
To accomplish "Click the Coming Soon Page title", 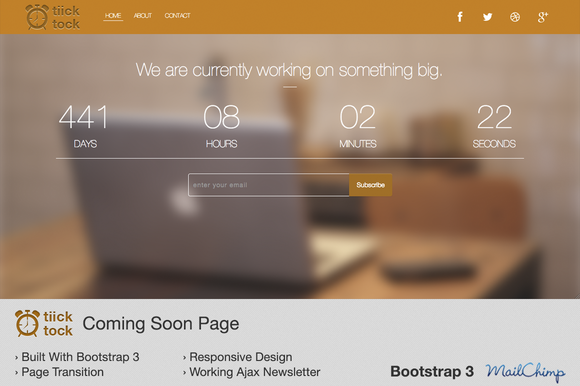I will [x=161, y=324].
